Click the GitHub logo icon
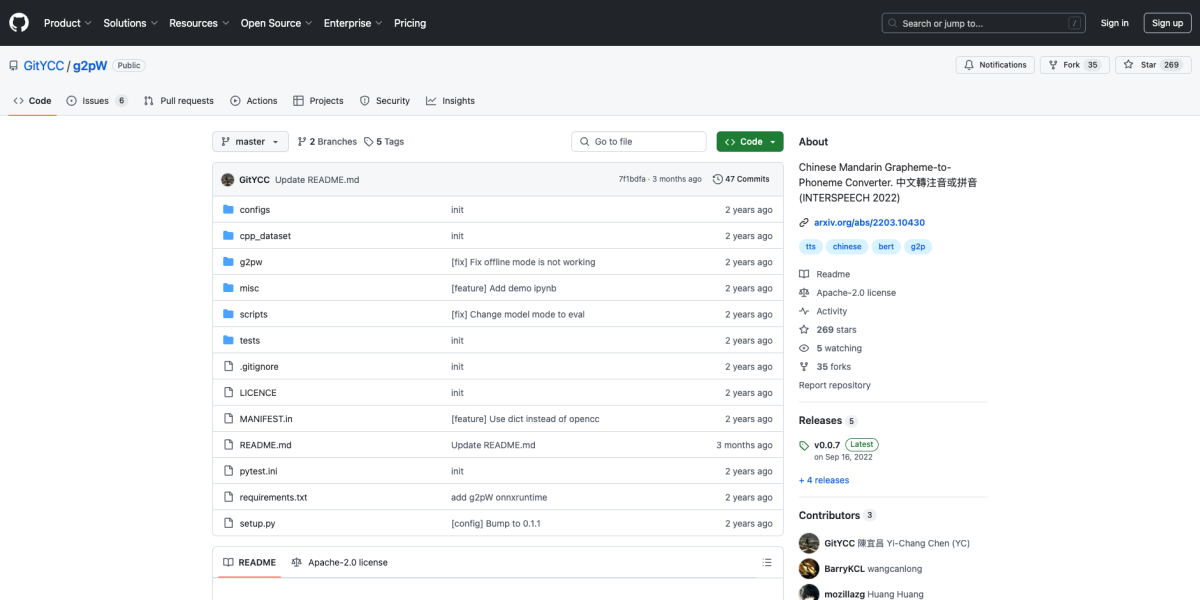Screen dimensions: 1200x600 coord(19,23)
